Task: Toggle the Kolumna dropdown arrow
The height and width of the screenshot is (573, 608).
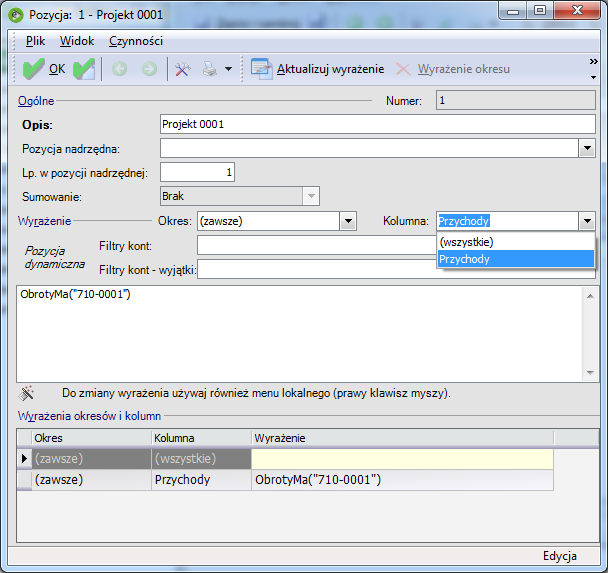Action: click(587, 221)
